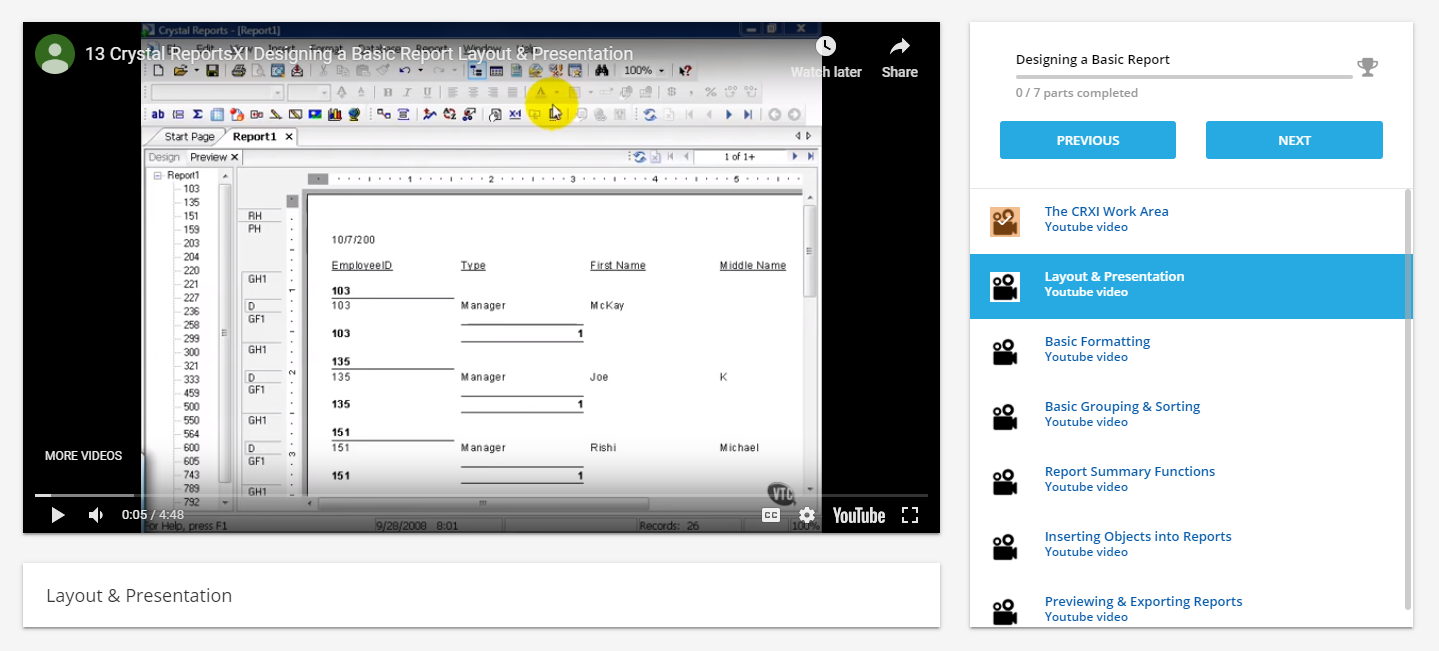
Task: Click the camera icon next to 'Basic Grouping & Sorting'
Action: [1005, 417]
